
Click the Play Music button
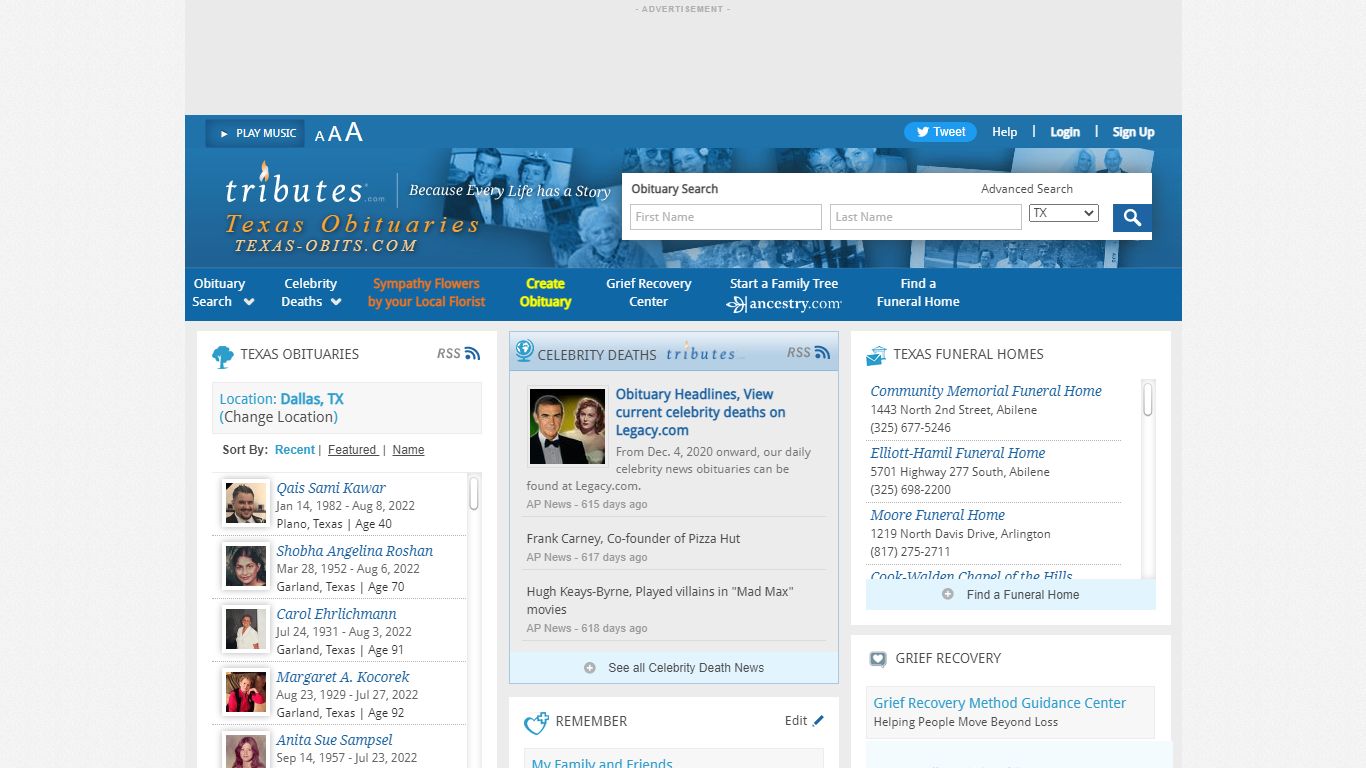coord(255,133)
